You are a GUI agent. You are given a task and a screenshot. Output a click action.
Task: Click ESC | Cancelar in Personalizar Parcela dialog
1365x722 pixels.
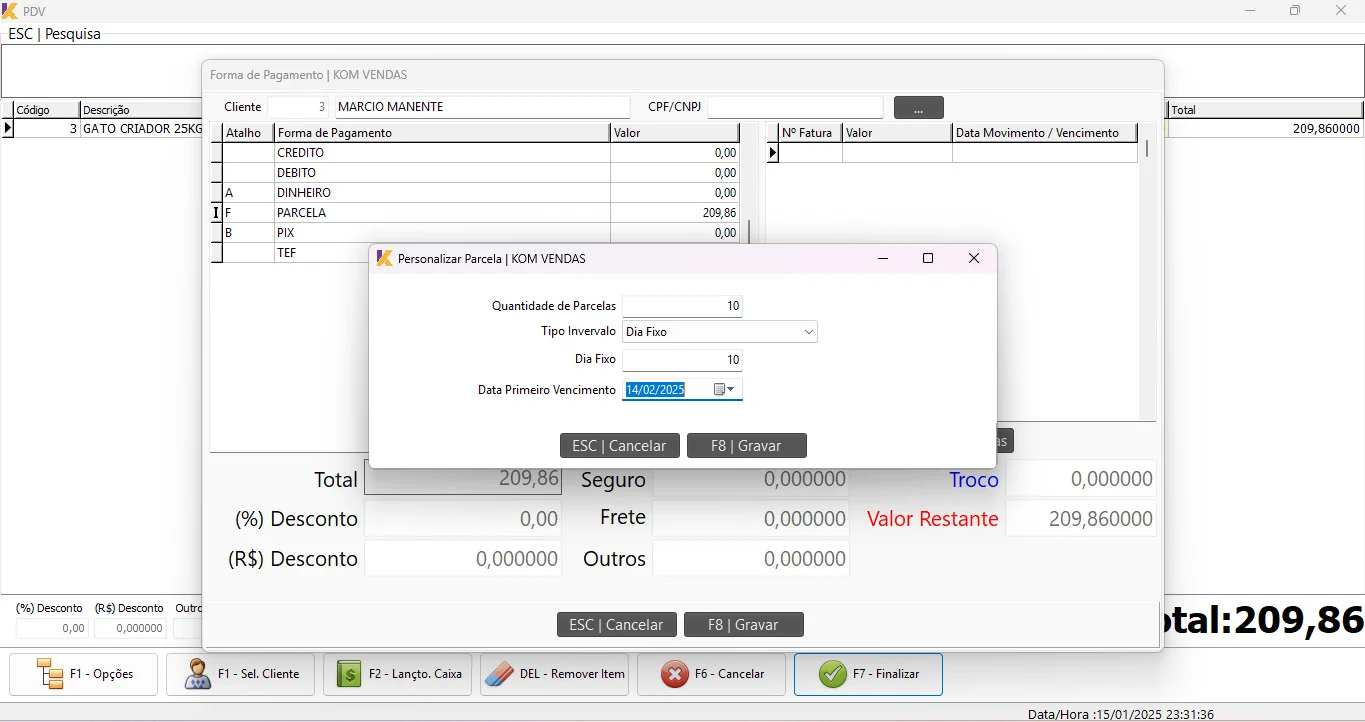619,446
